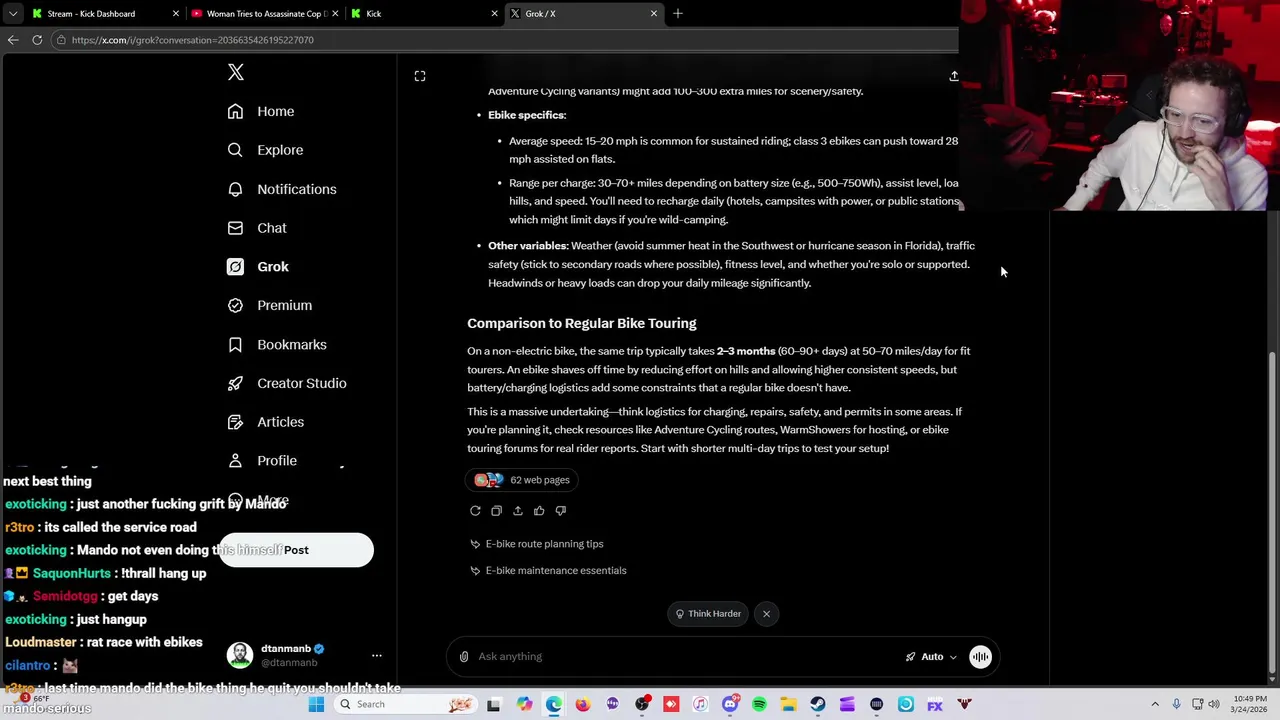Select the E-bike maintenance essentials suggestion
The height and width of the screenshot is (720, 1280).
548,571
